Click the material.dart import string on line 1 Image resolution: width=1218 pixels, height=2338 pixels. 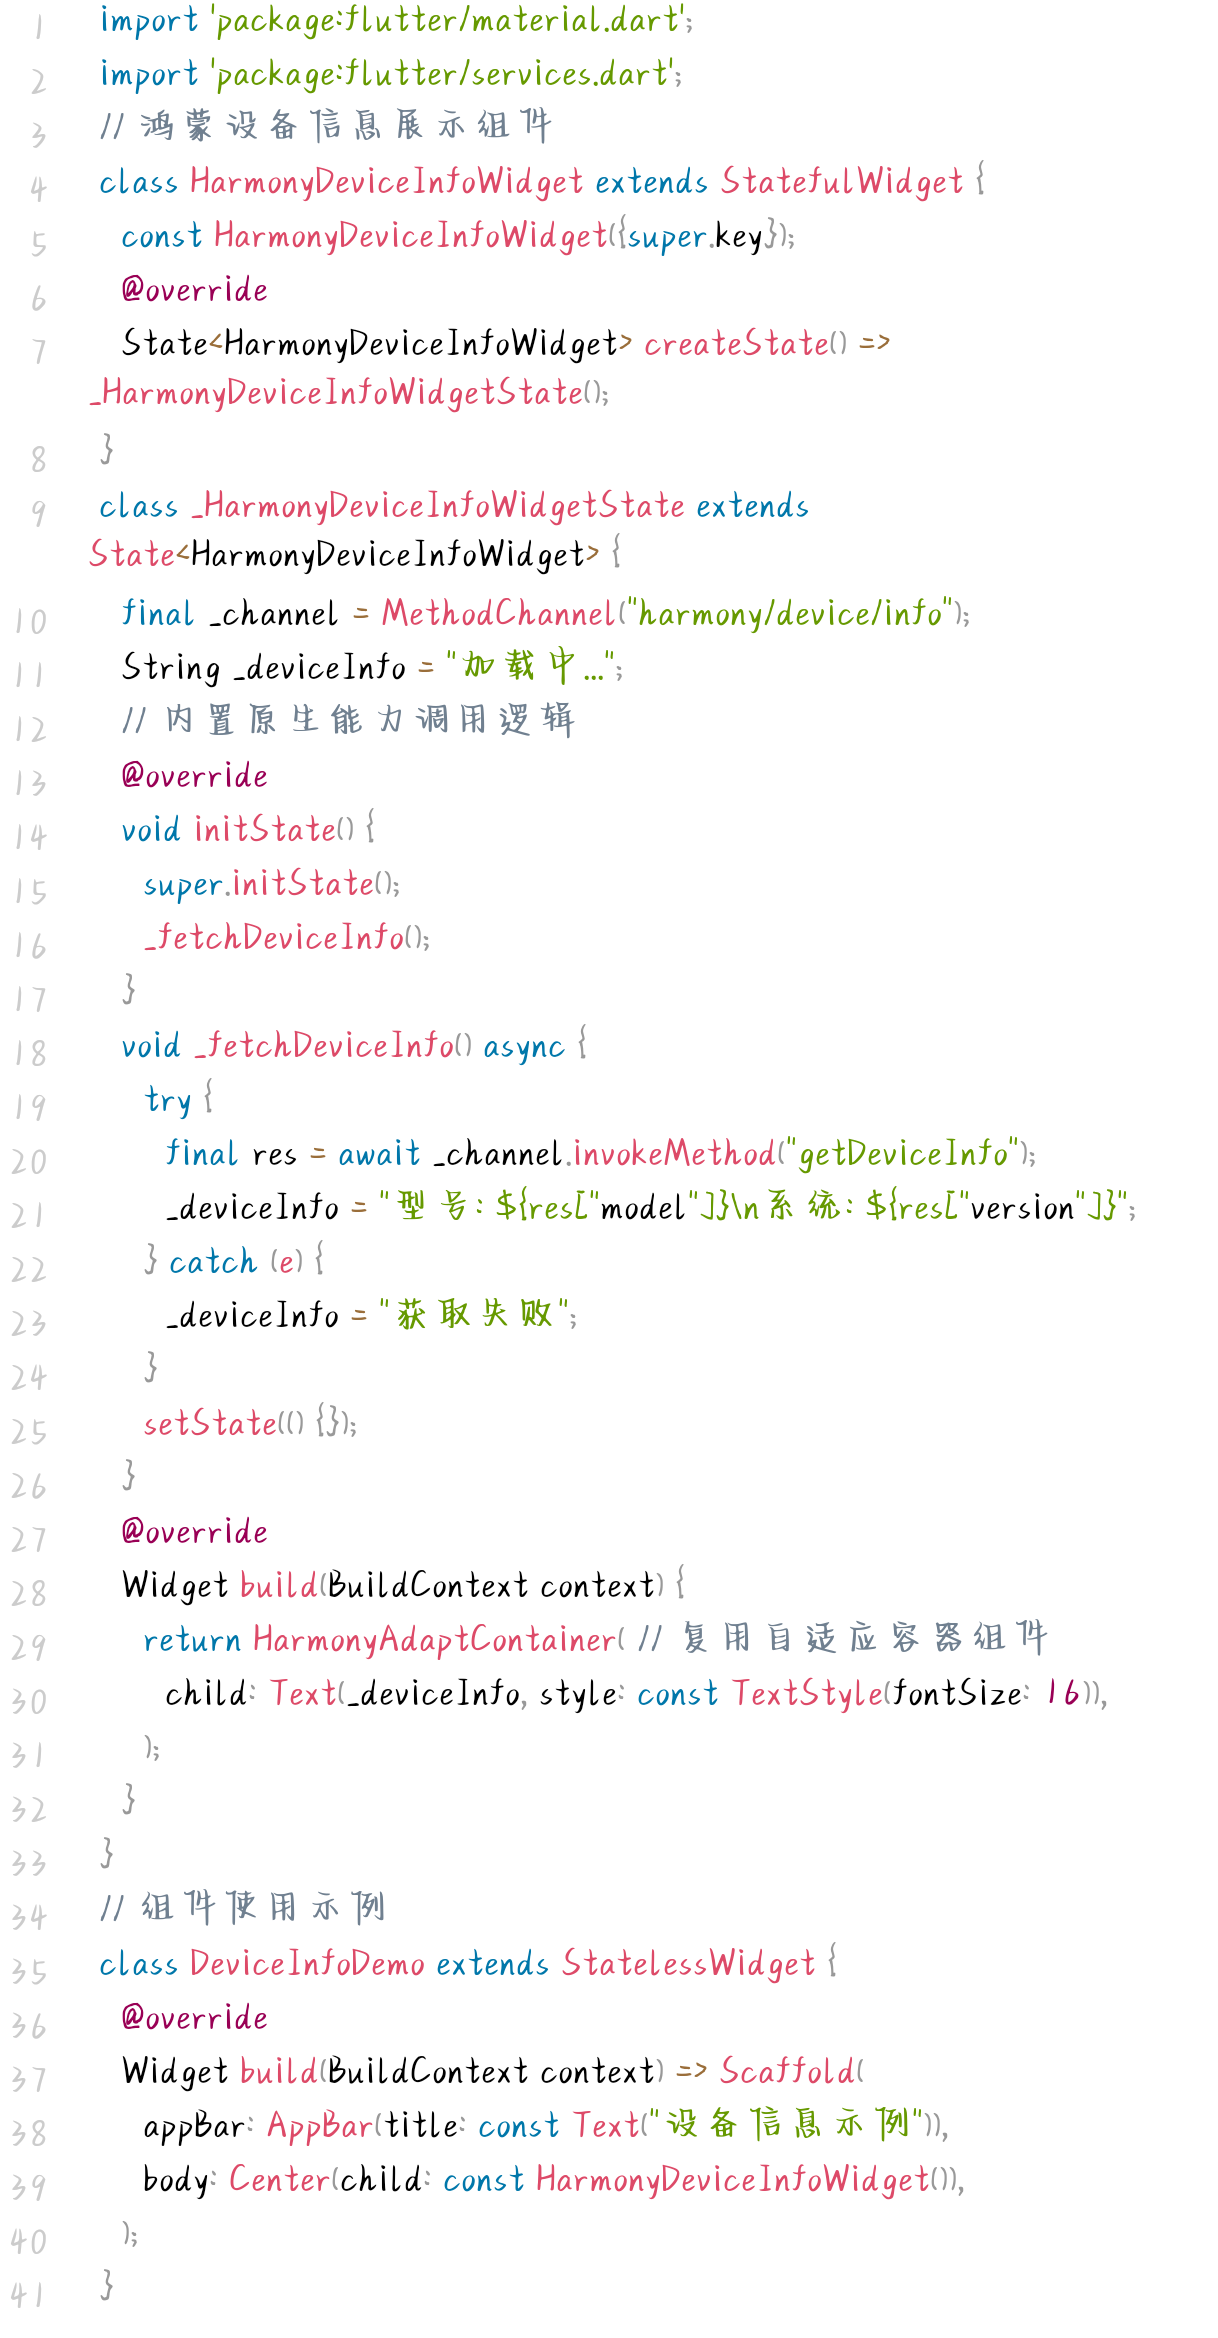[x=449, y=21]
